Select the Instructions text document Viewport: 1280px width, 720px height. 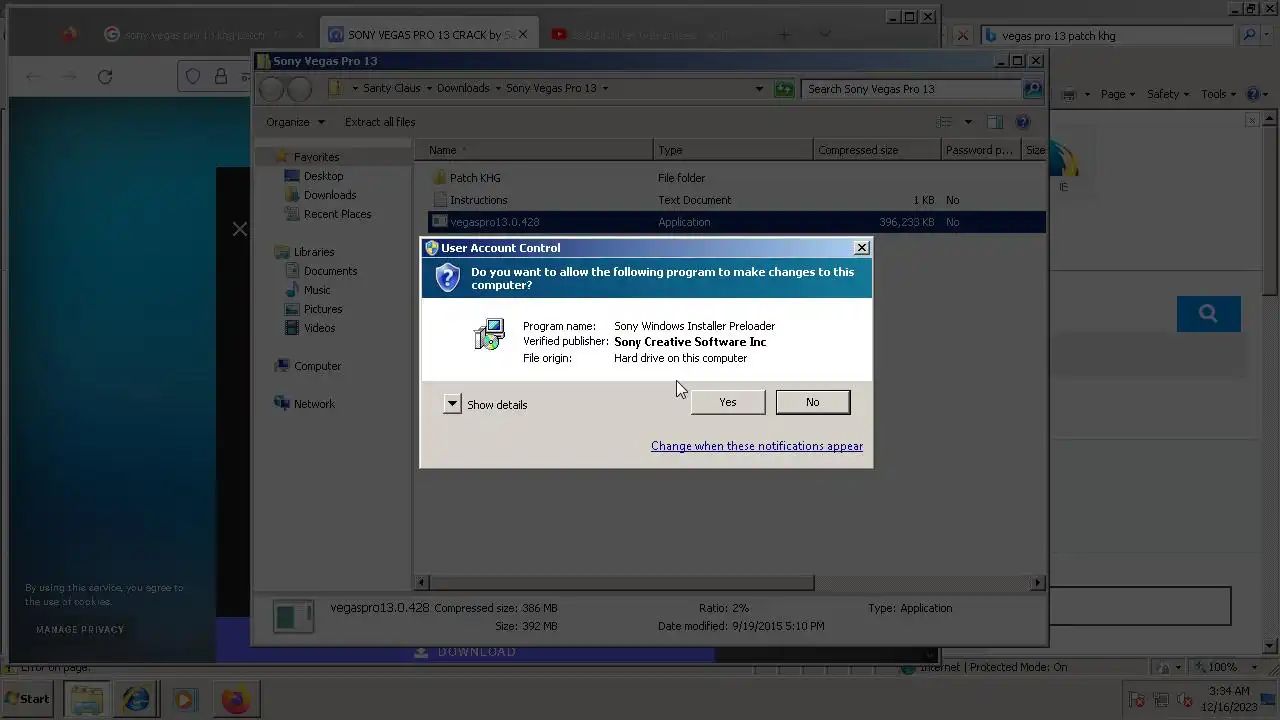(x=478, y=200)
